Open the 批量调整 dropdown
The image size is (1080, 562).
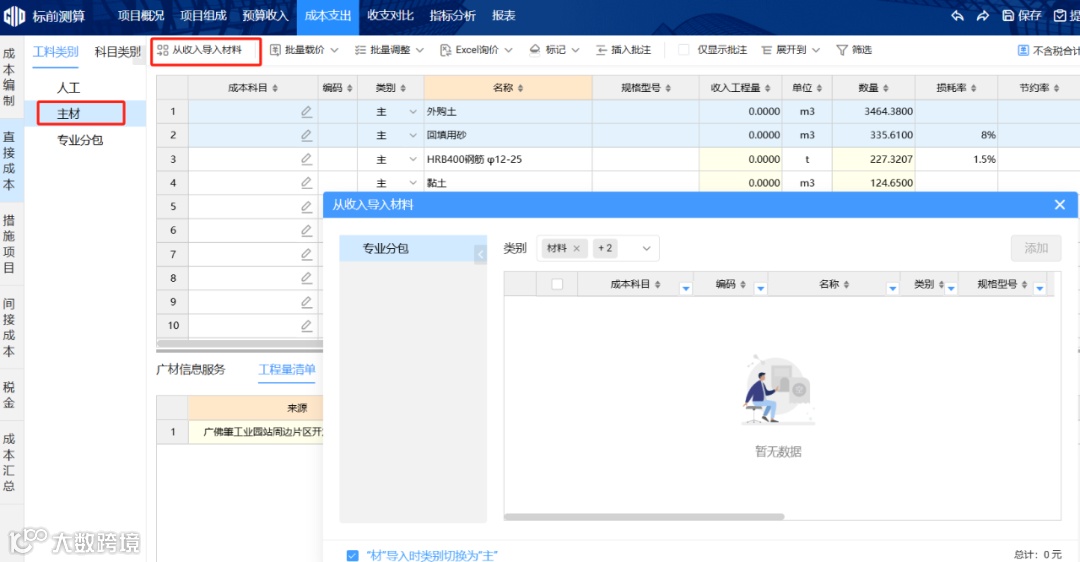389,50
